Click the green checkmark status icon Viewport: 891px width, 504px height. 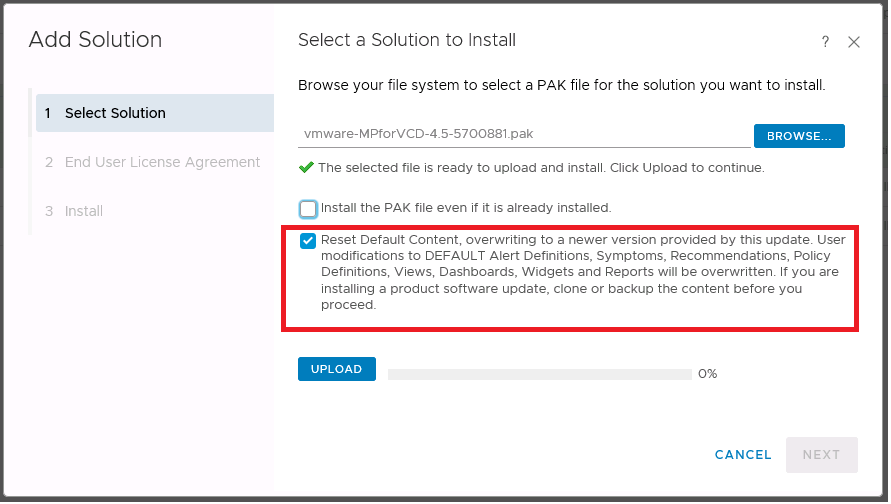306,167
